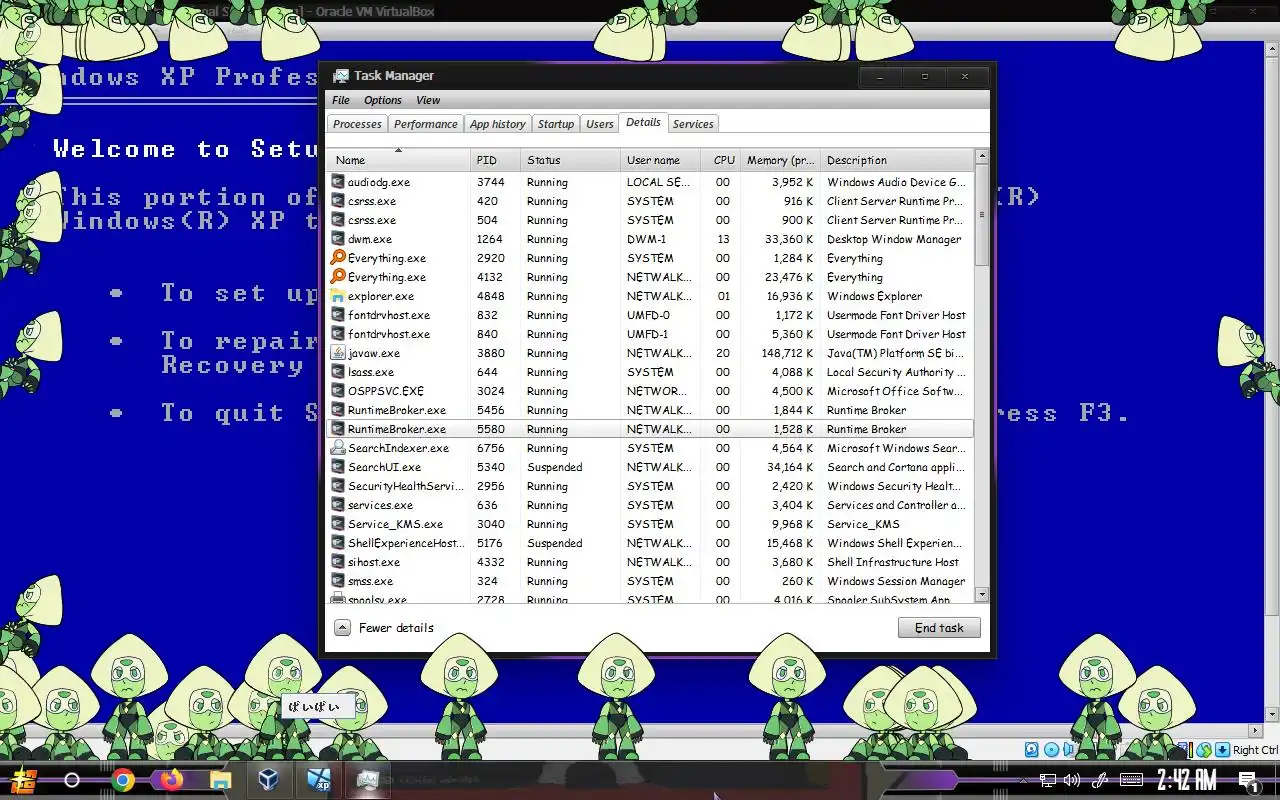
Task: Sort by the CPU column header
Action: coord(720,160)
